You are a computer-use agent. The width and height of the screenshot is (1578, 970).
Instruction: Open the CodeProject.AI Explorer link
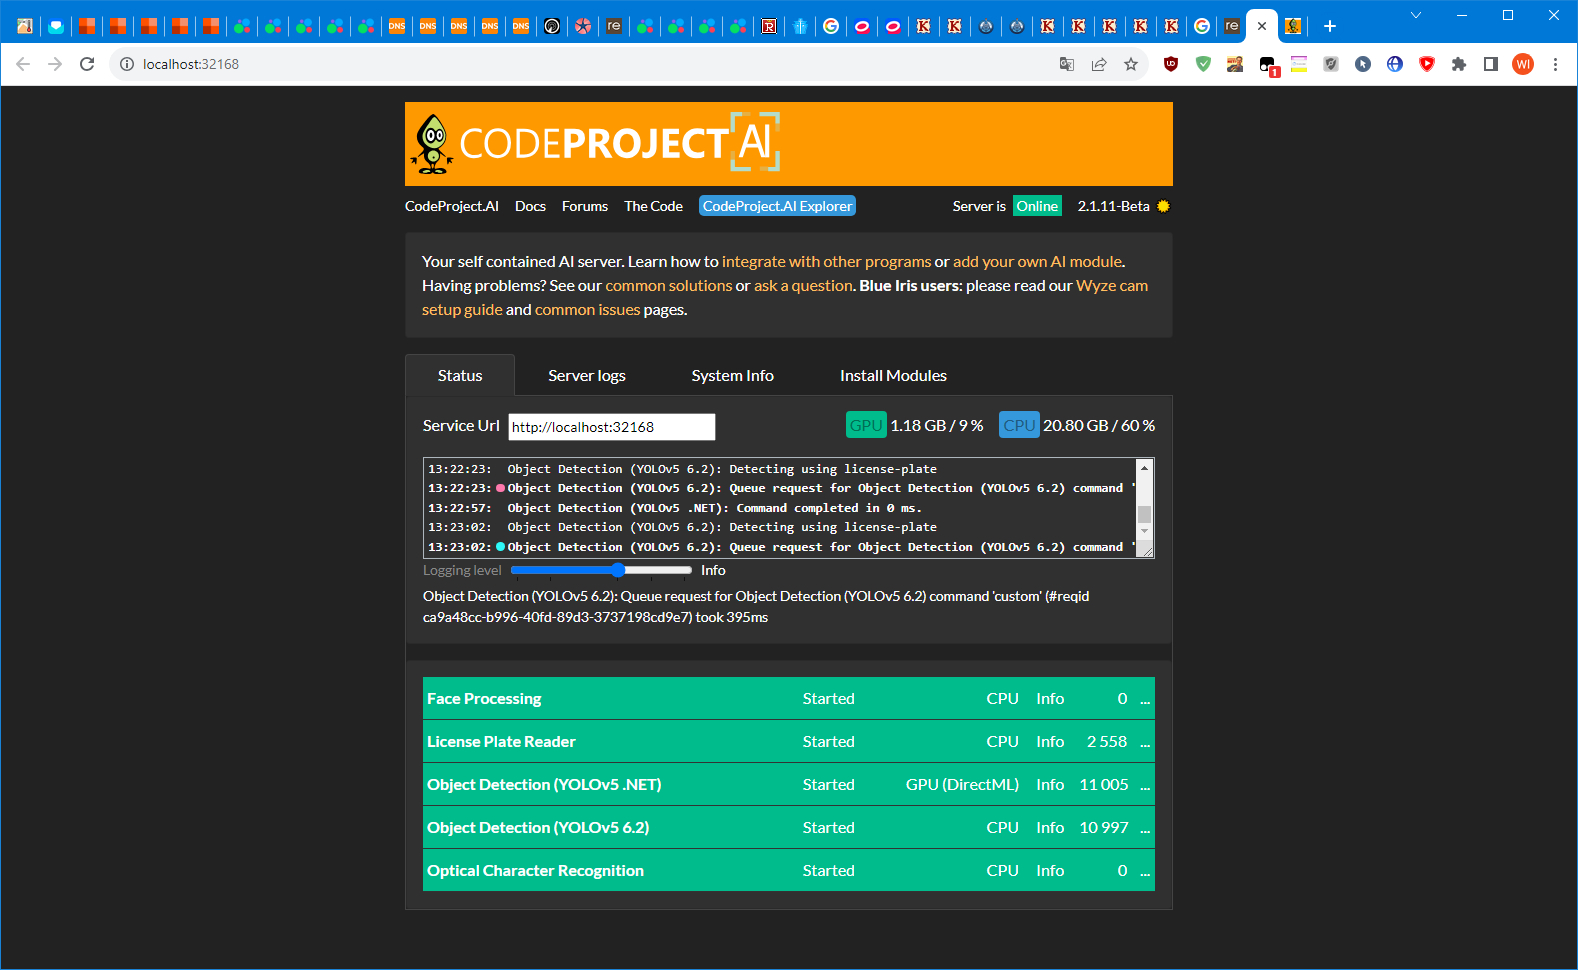[x=777, y=206]
